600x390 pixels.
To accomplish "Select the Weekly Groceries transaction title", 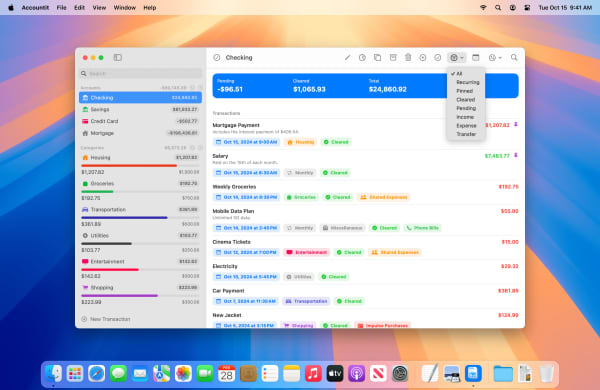I will point(234,187).
